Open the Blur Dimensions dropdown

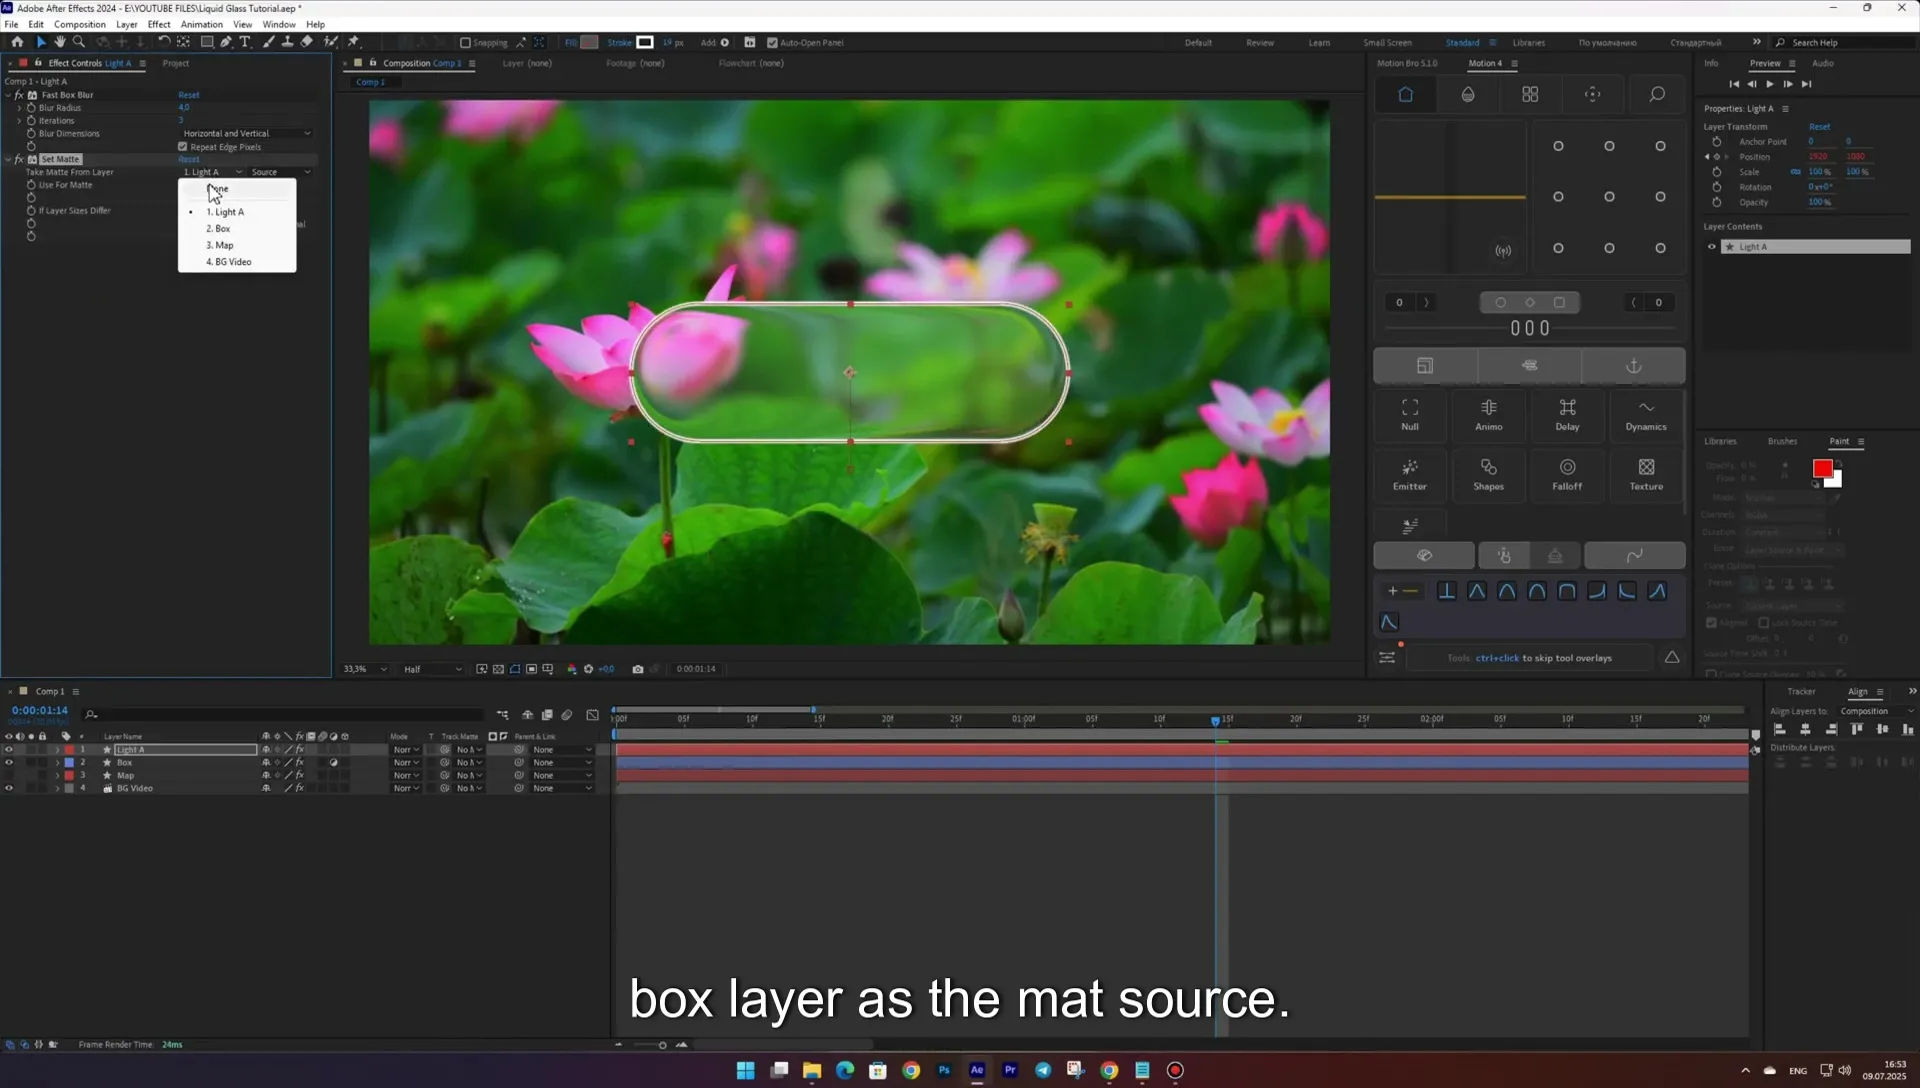pyautogui.click(x=246, y=133)
